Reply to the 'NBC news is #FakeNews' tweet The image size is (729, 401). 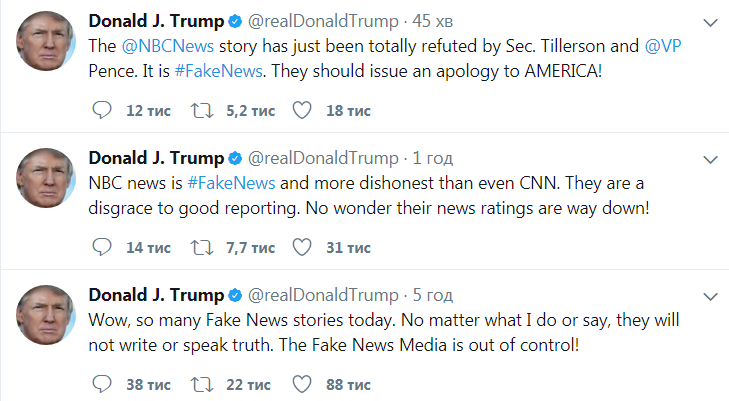[x=100, y=247]
